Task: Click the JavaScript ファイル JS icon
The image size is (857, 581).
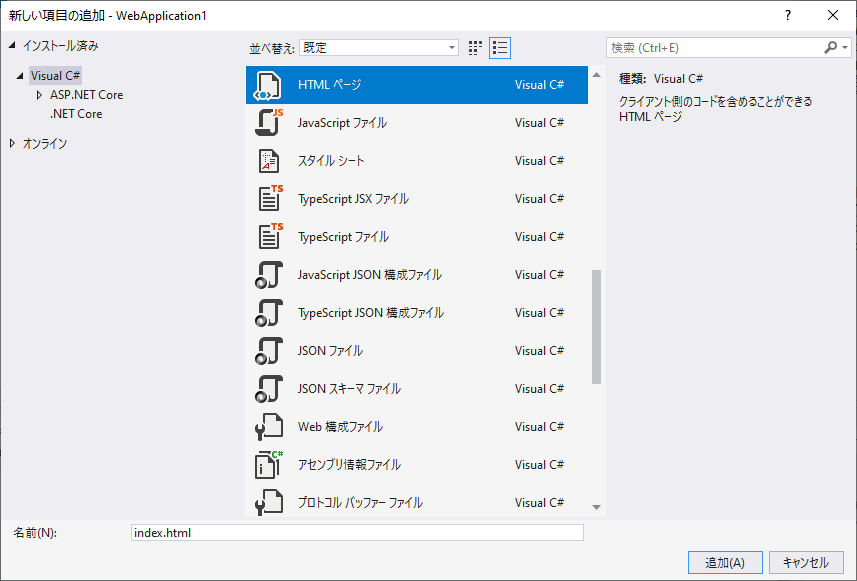Action: 269,122
